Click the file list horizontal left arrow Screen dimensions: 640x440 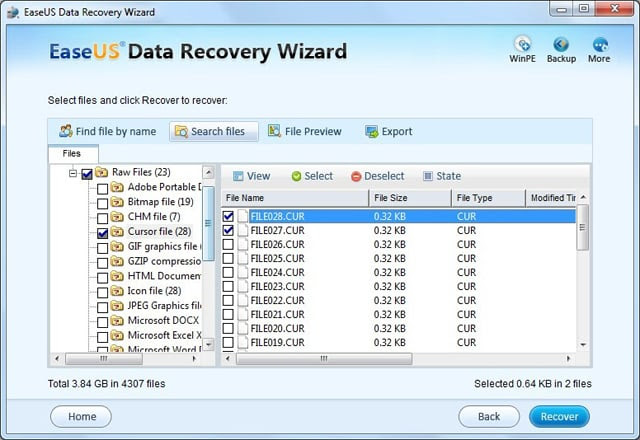point(228,359)
